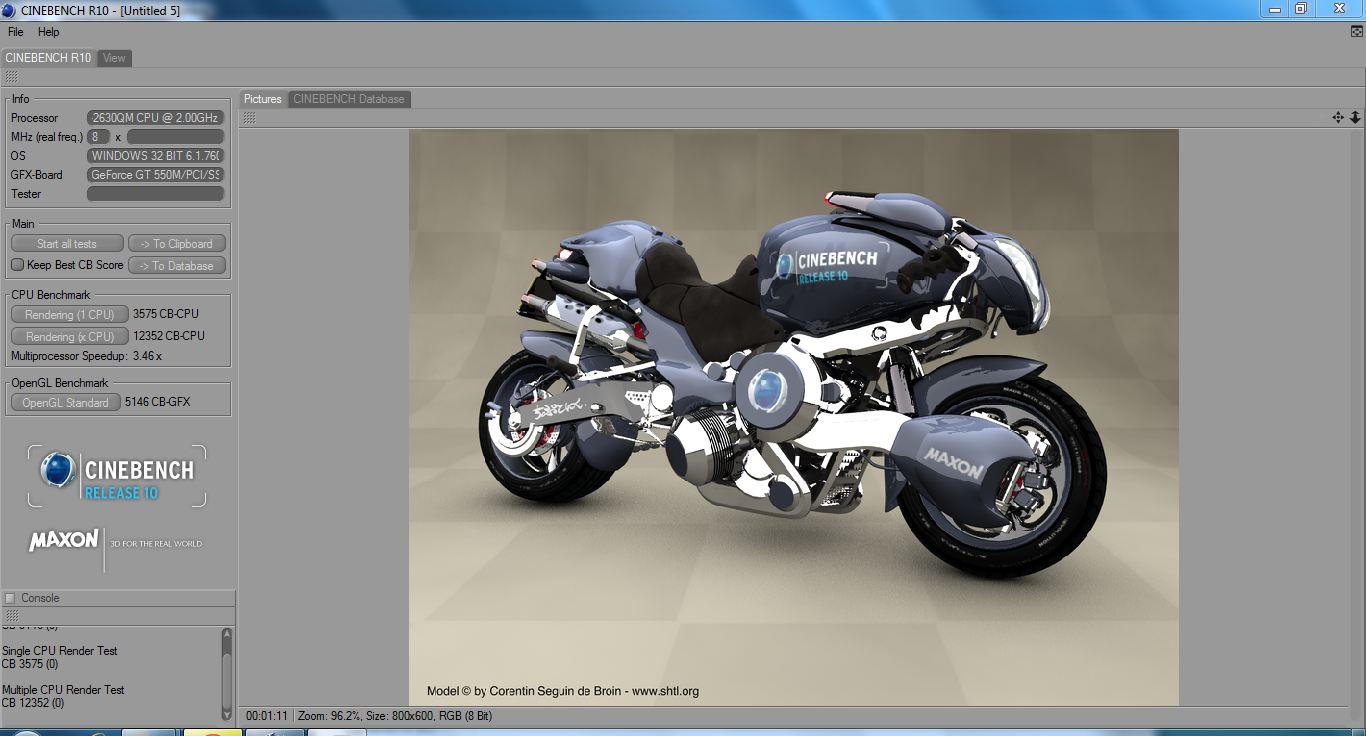The width and height of the screenshot is (1366, 736).
Task: Click the Single CPU Render Test console line
Action: pyautogui.click(x=60, y=651)
